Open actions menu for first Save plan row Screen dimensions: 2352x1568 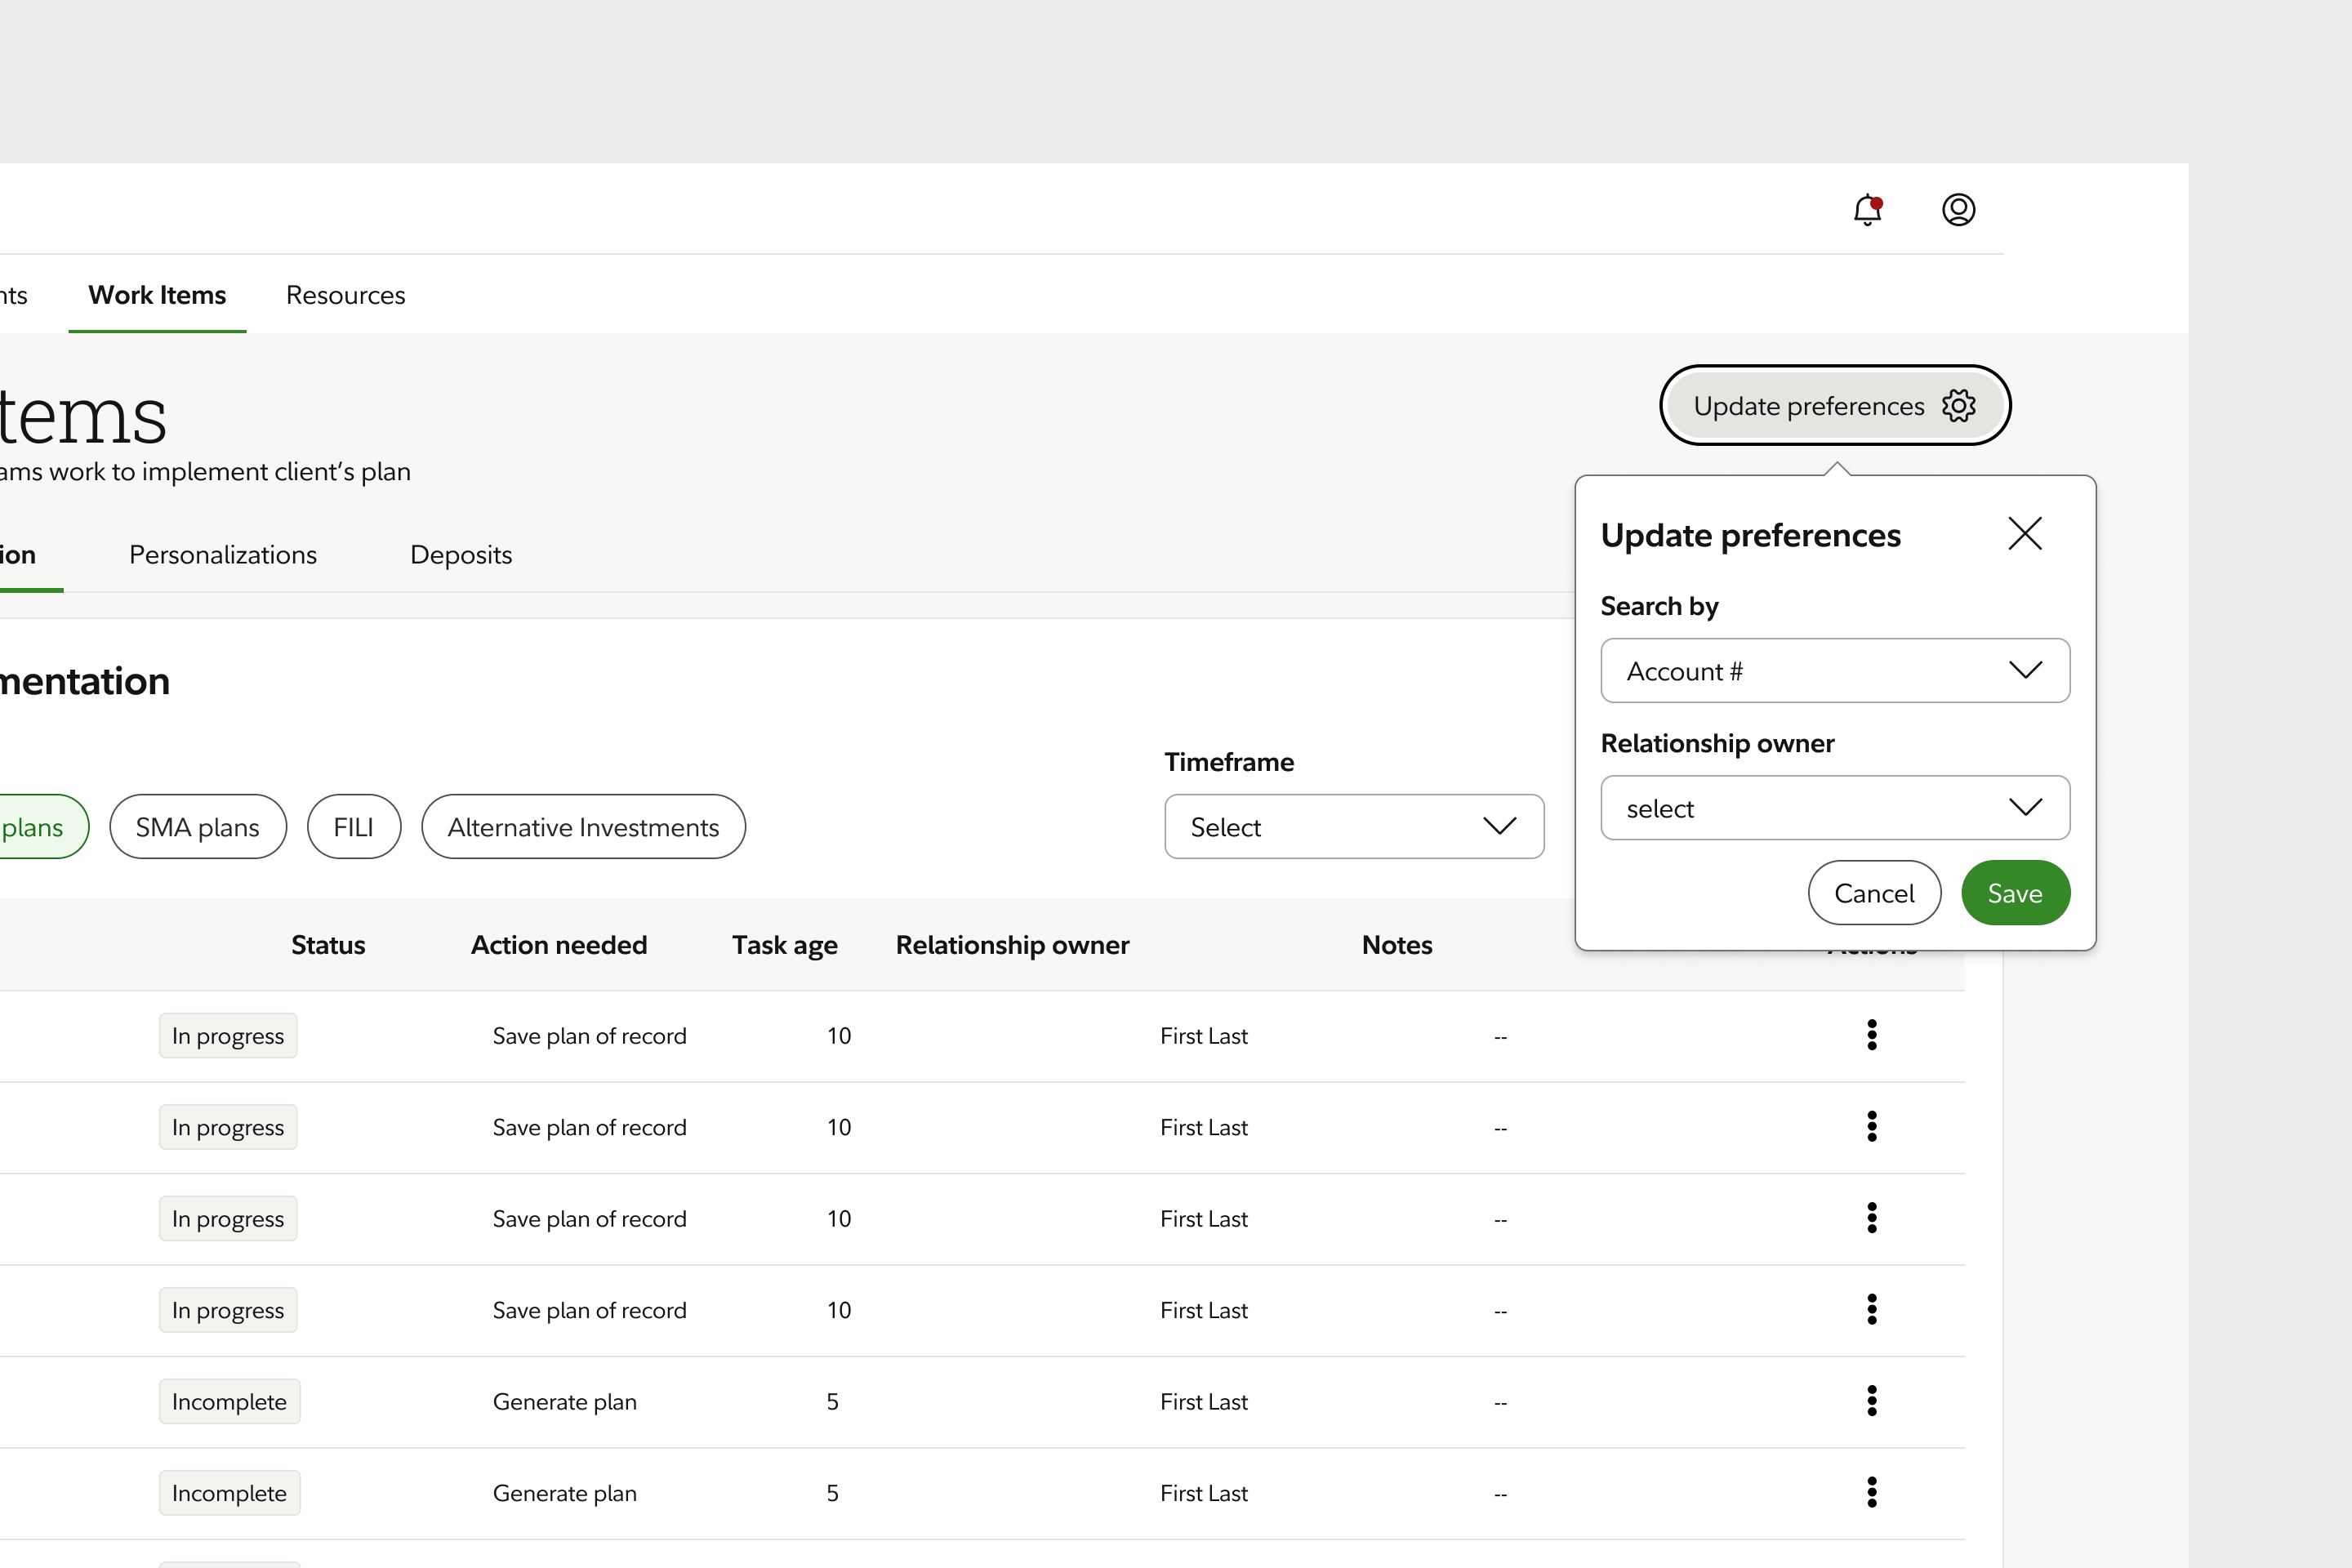1872,1035
